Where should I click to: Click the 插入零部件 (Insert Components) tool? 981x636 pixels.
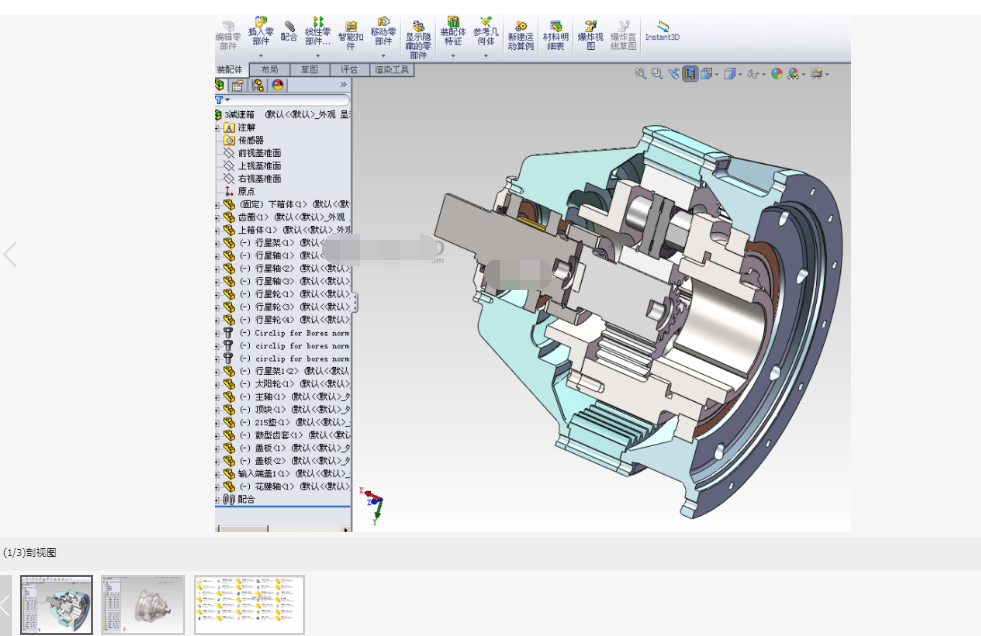[x=261, y=32]
